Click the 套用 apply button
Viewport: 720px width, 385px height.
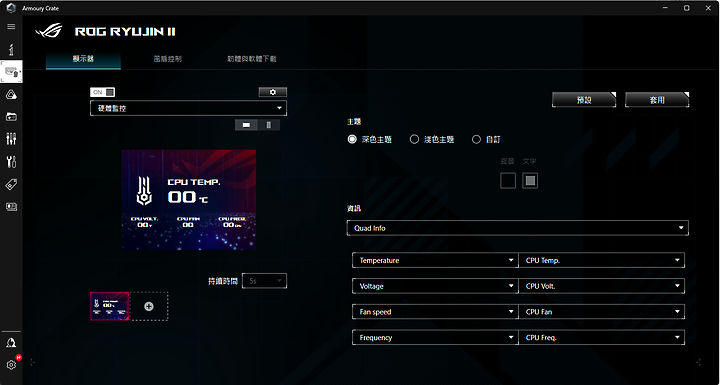coord(657,100)
